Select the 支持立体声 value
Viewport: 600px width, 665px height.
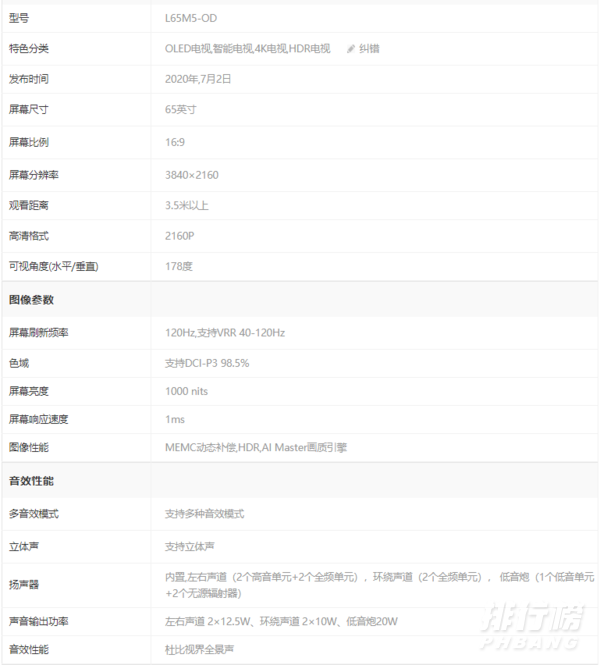pyautogui.click(x=190, y=546)
